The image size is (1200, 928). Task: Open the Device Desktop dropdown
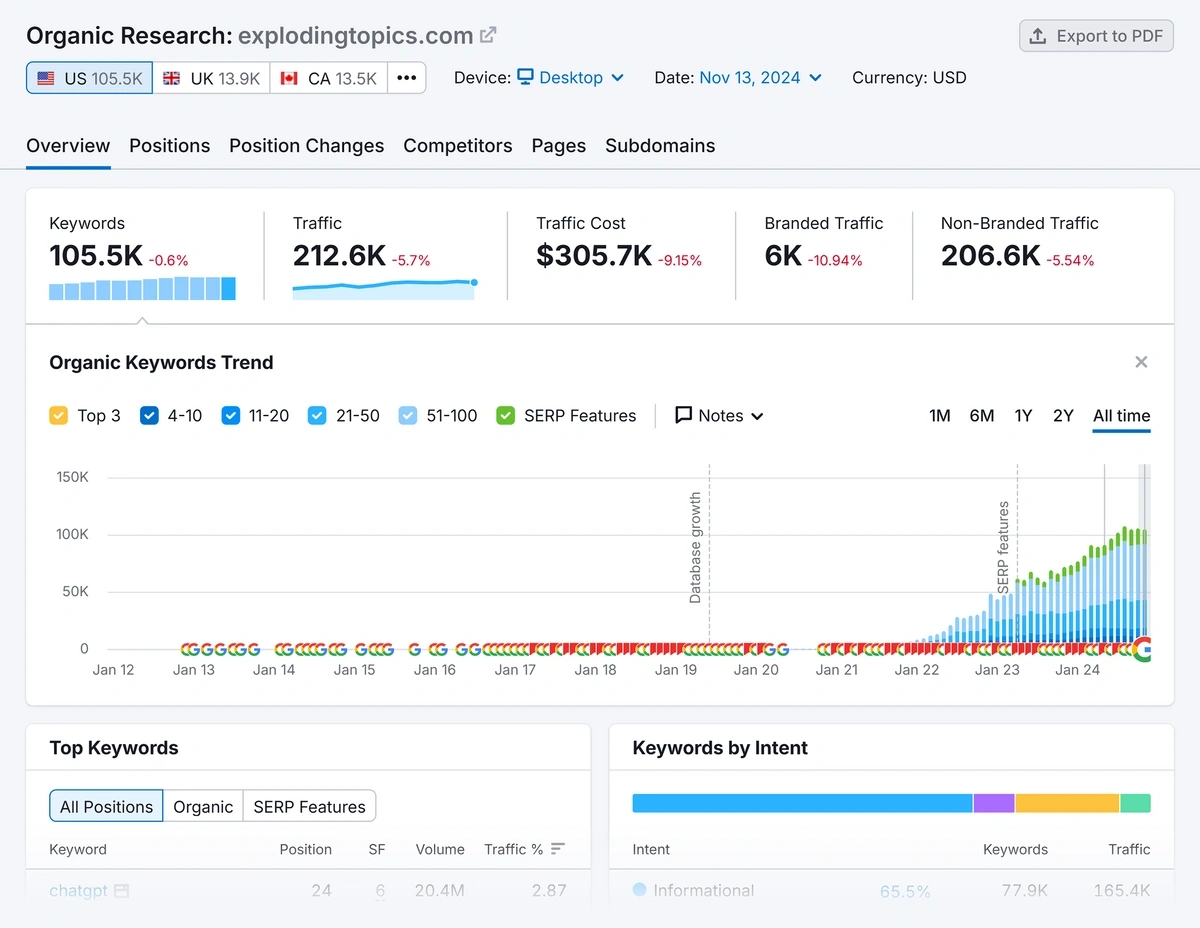[570, 78]
